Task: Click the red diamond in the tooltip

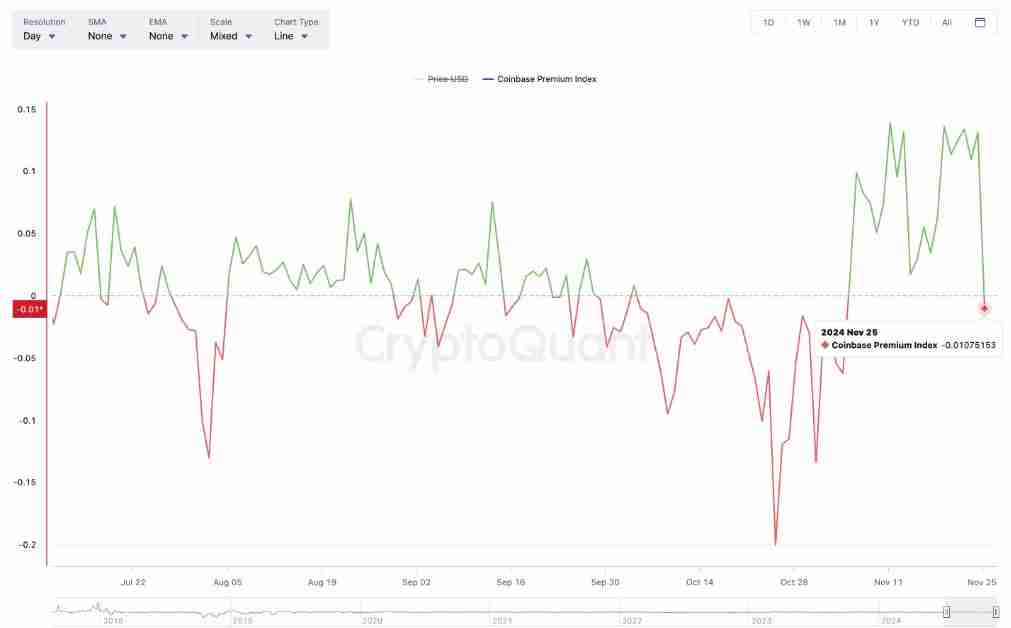Action: (825, 345)
